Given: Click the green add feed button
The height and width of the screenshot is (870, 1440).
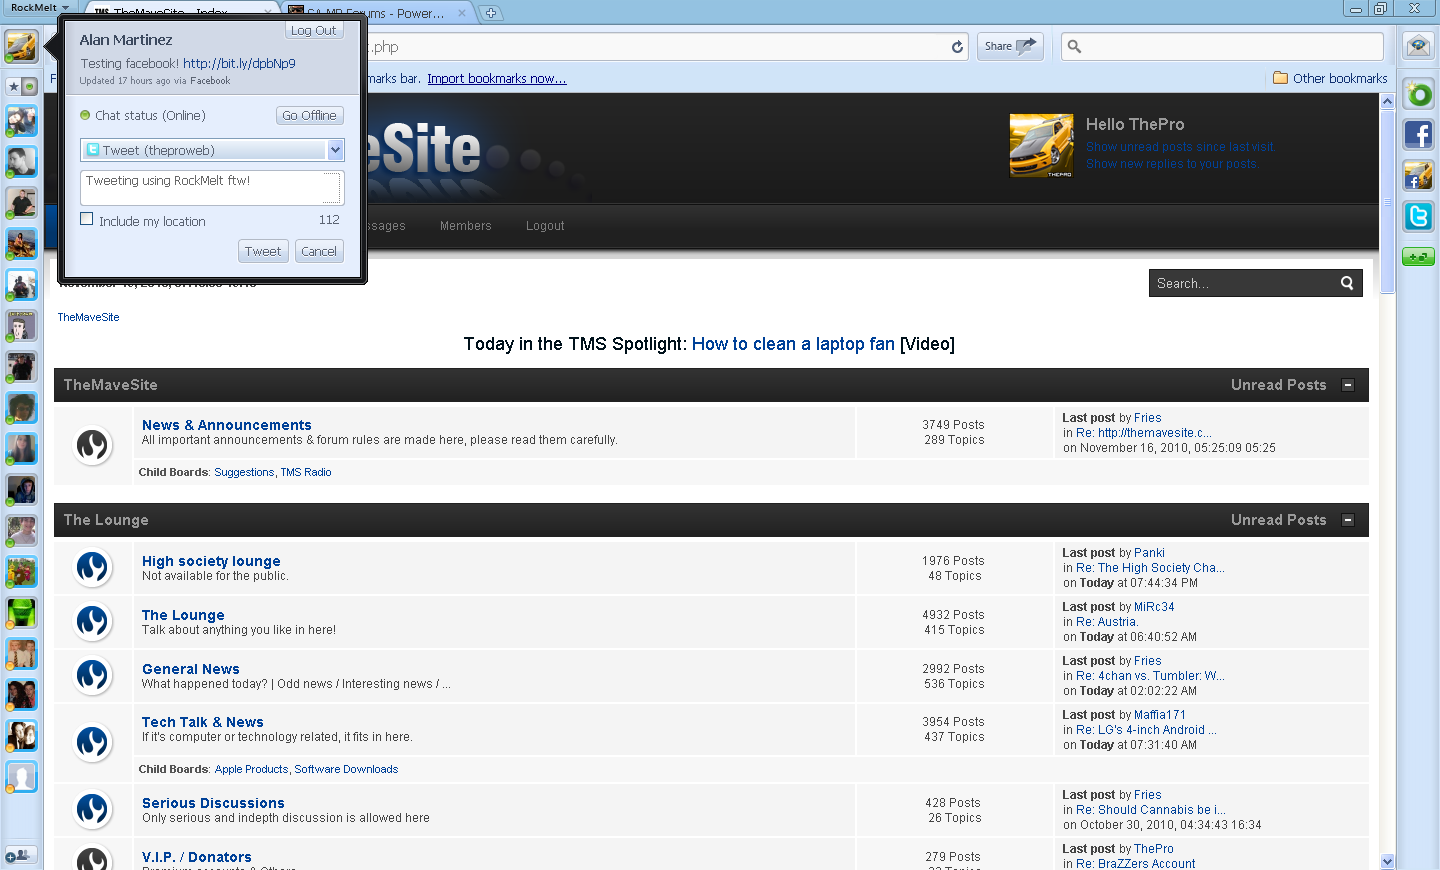Looking at the screenshot, I should (1418, 257).
